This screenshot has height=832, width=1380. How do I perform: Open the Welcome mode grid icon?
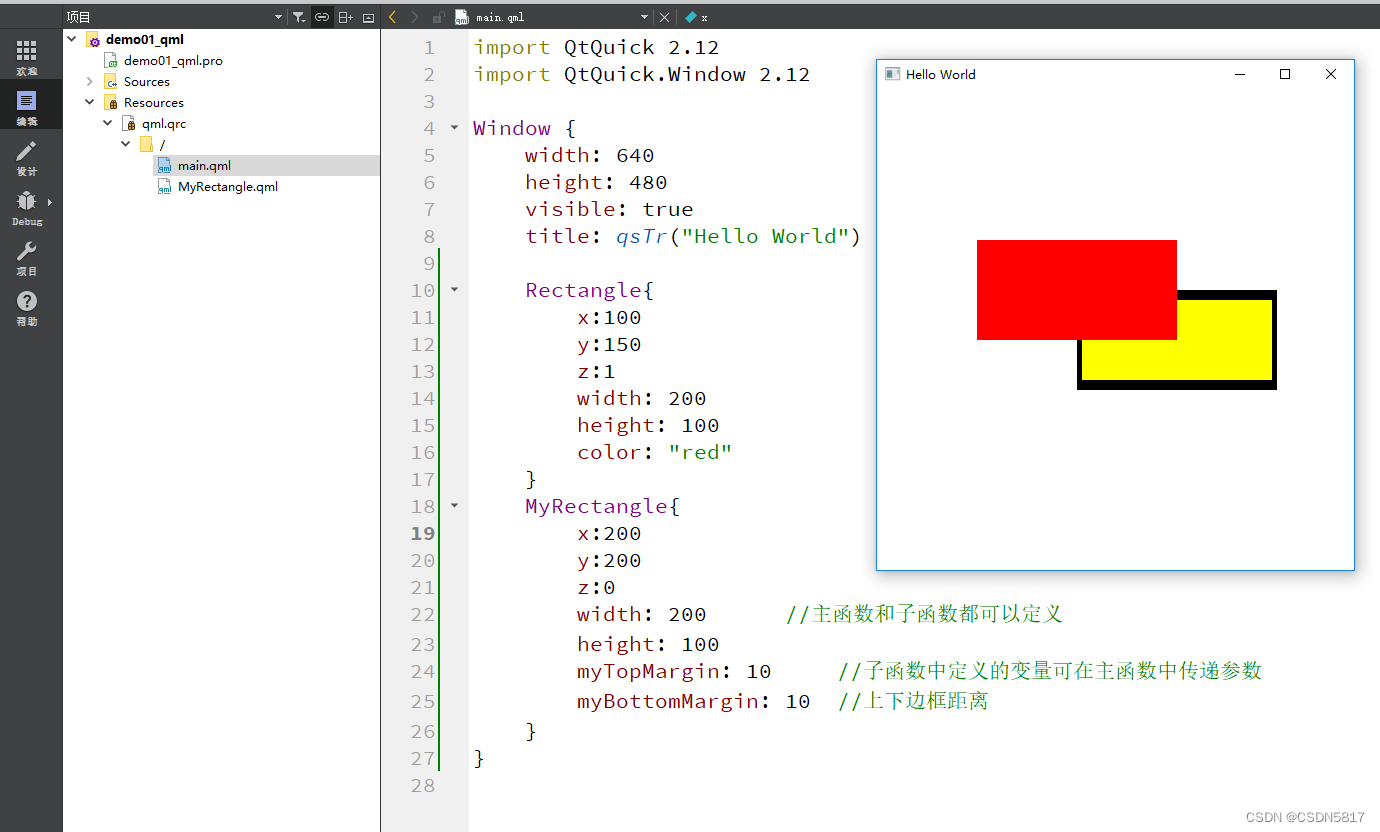click(x=26, y=51)
